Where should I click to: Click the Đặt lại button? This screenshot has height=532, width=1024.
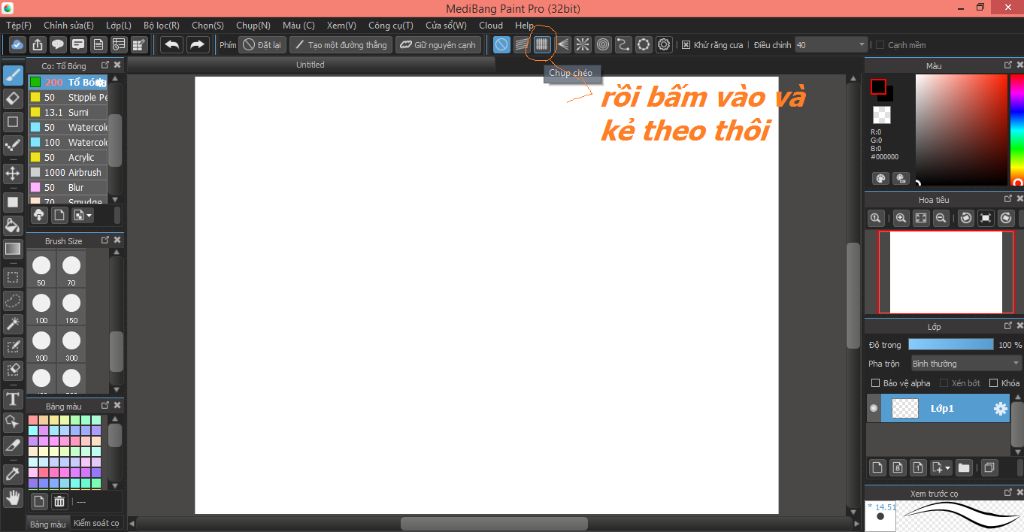[262, 45]
